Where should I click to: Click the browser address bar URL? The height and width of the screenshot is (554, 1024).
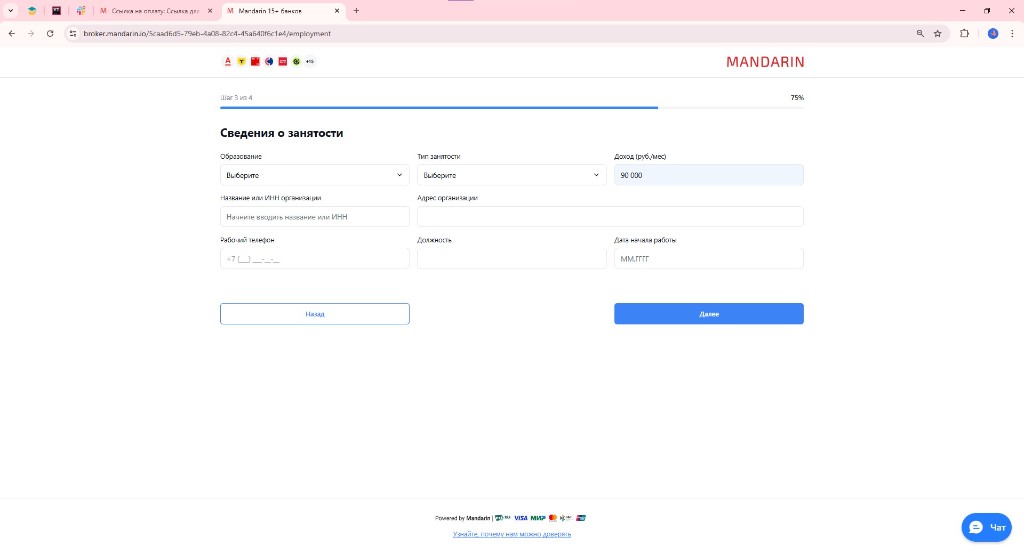click(x=207, y=33)
